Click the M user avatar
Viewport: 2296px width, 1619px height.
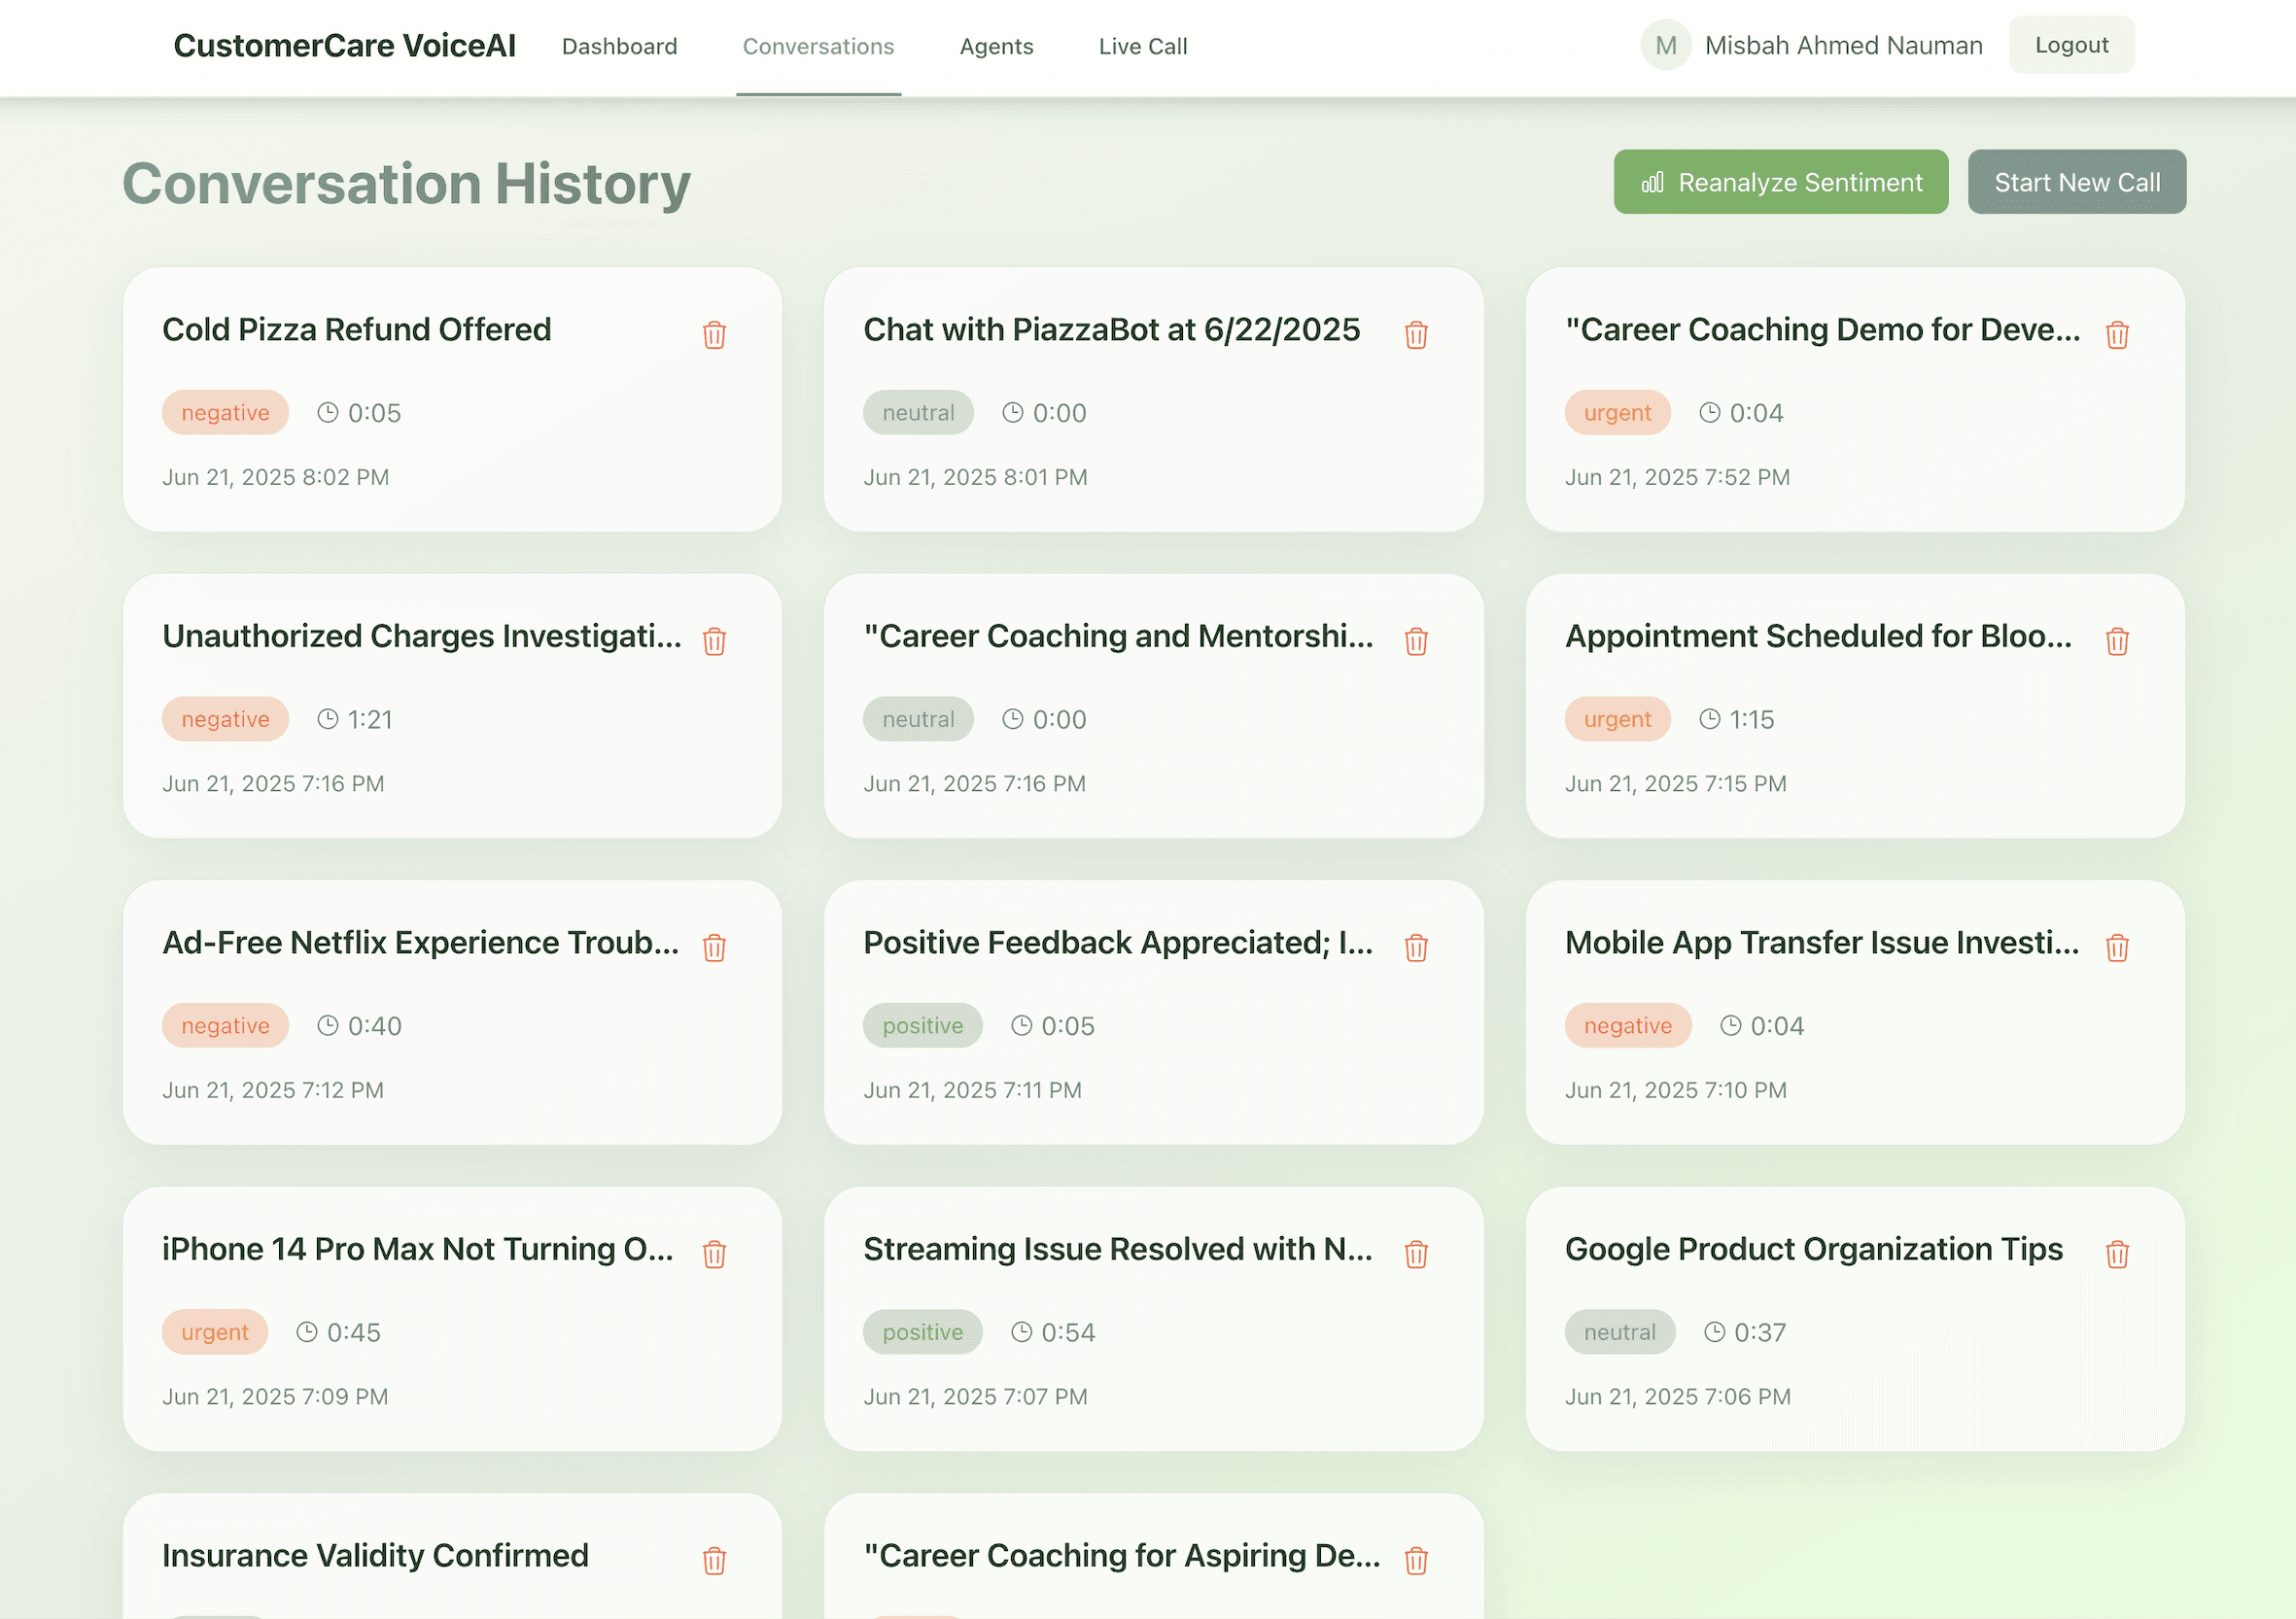pos(1665,45)
